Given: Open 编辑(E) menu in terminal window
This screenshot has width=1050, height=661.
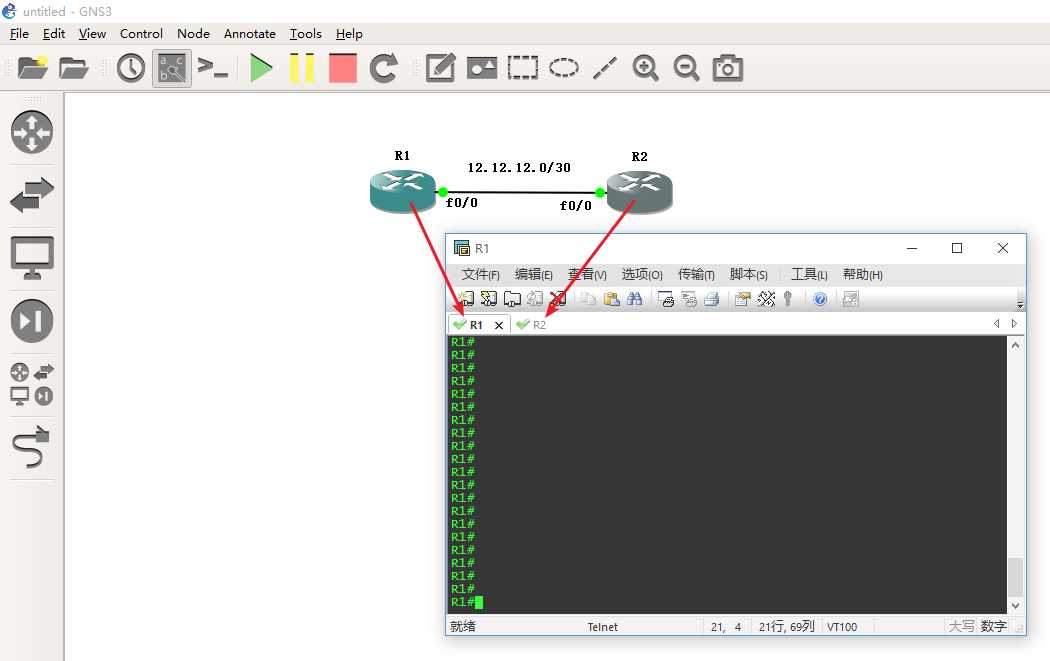Looking at the screenshot, I should click(x=534, y=275).
